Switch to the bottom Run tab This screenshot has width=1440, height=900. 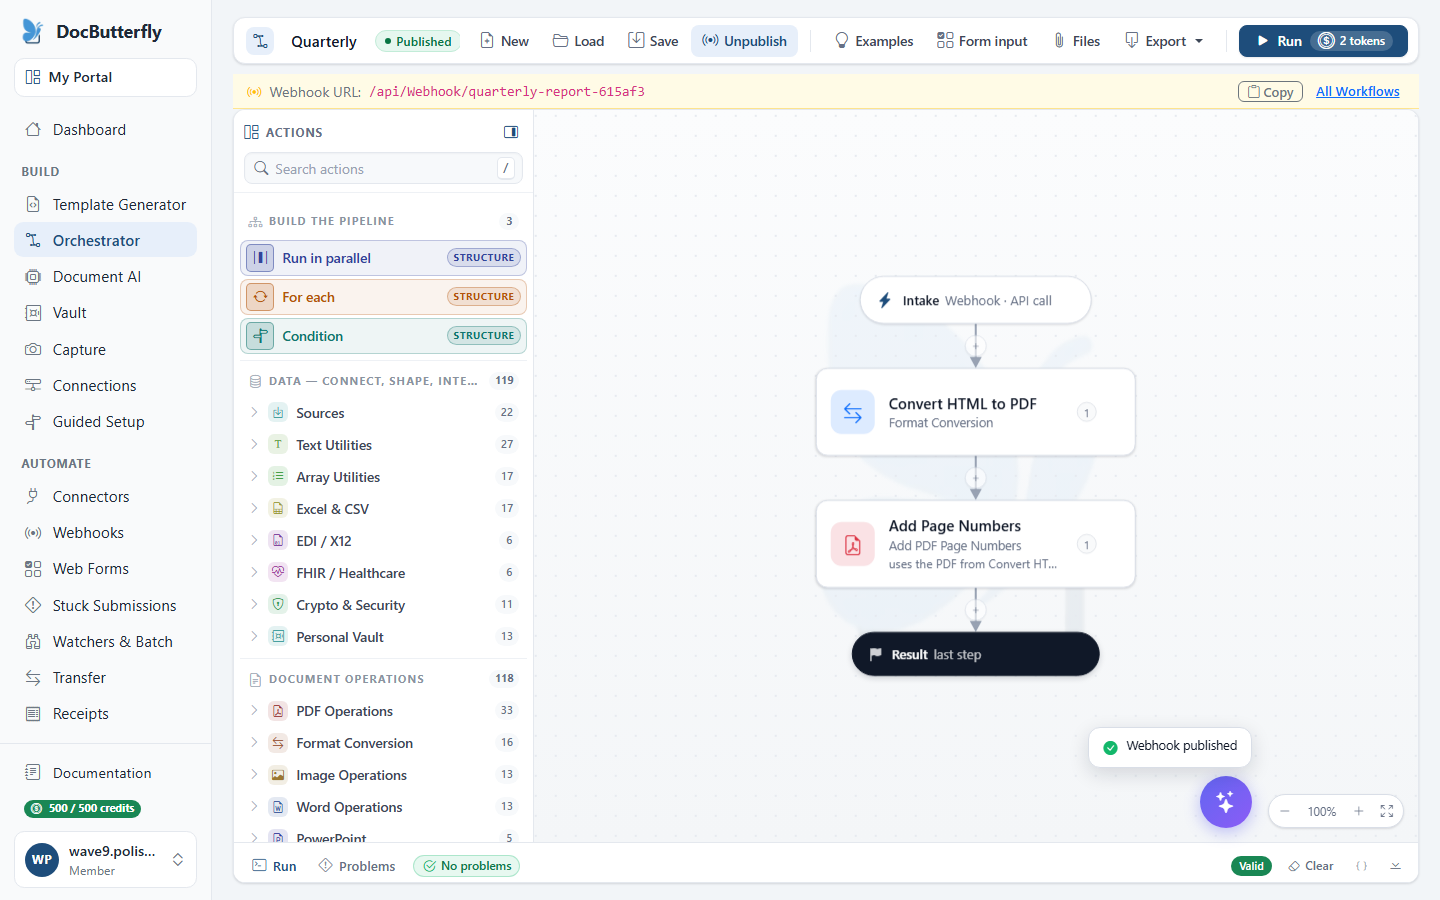coord(274,866)
